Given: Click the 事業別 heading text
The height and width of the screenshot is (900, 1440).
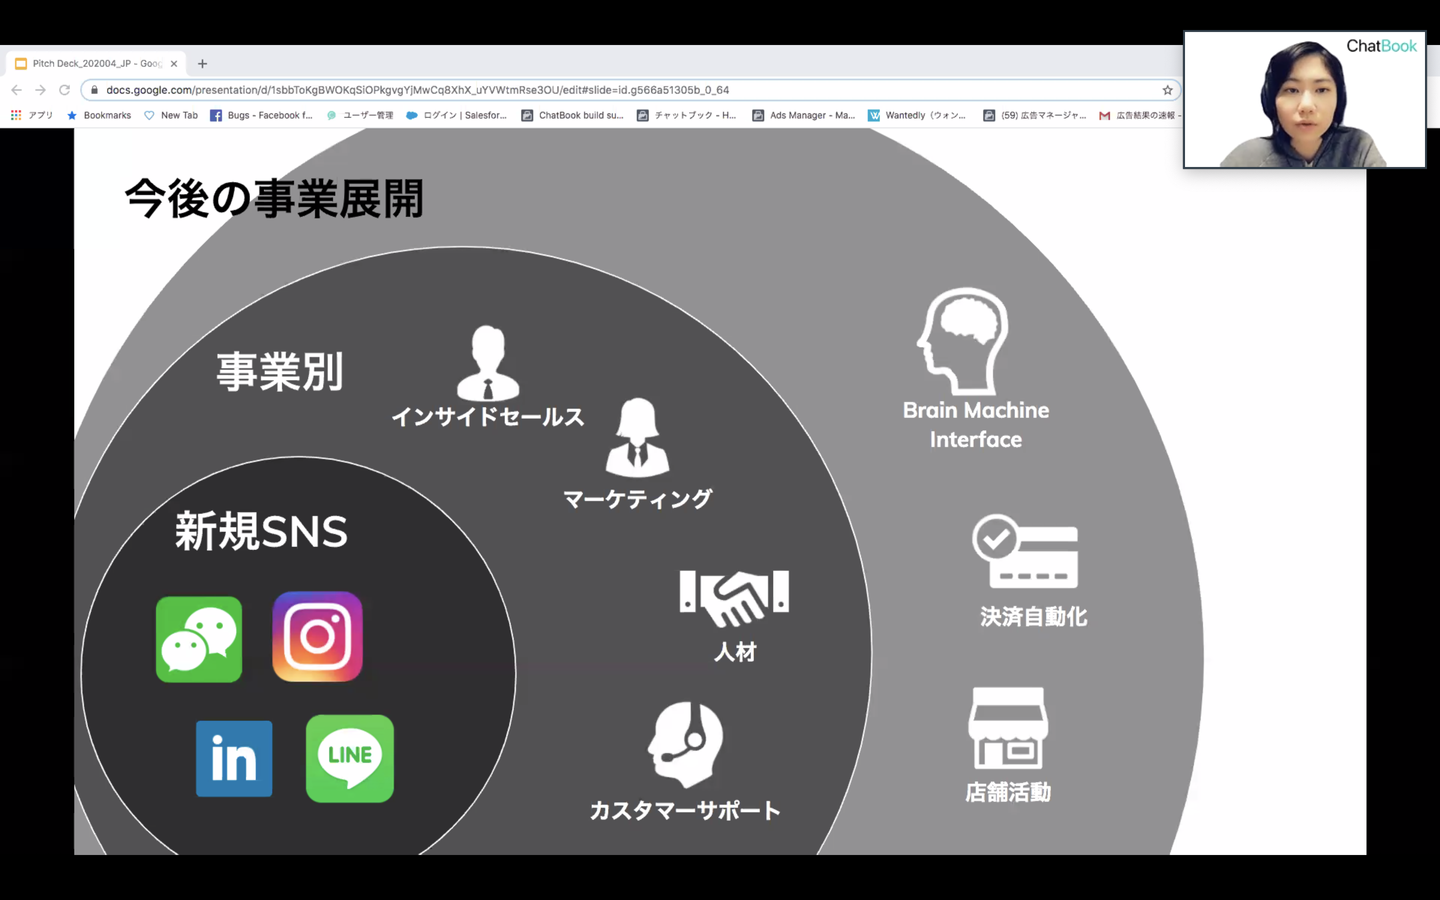Looking at the screenshot, I should (280, 372).
